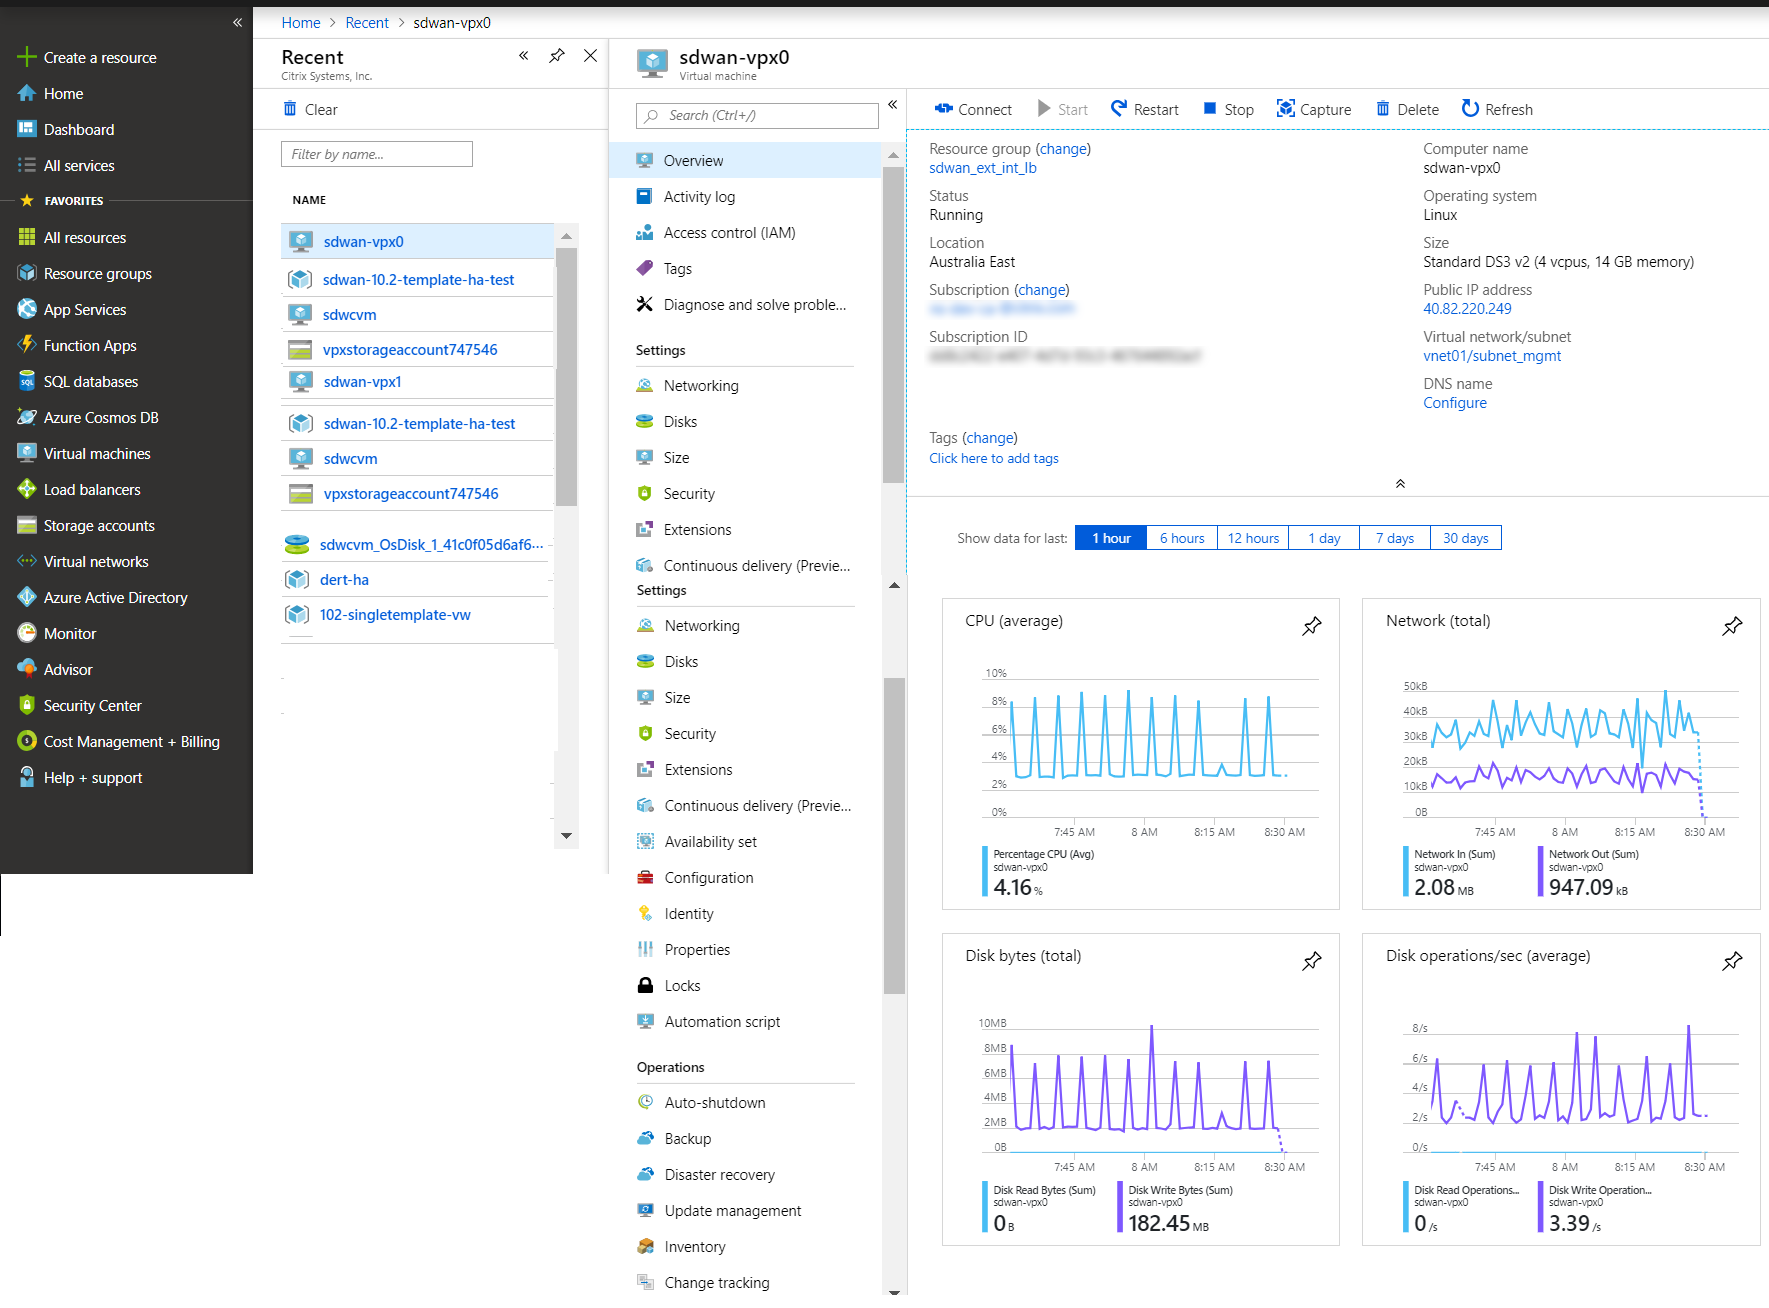1769x1308 pixels.
Task: Open public IP address 40.82.220.249
Action: coord(1467,309)
